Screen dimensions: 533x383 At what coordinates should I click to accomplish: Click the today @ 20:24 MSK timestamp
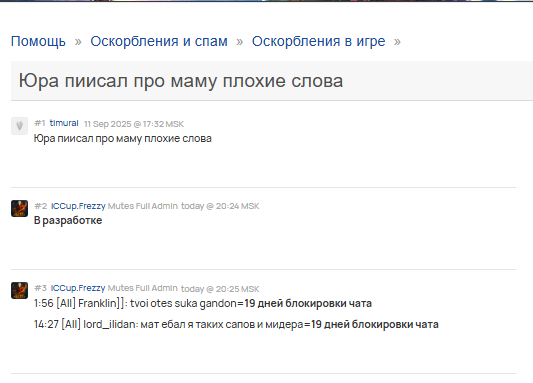pos(220,206)
